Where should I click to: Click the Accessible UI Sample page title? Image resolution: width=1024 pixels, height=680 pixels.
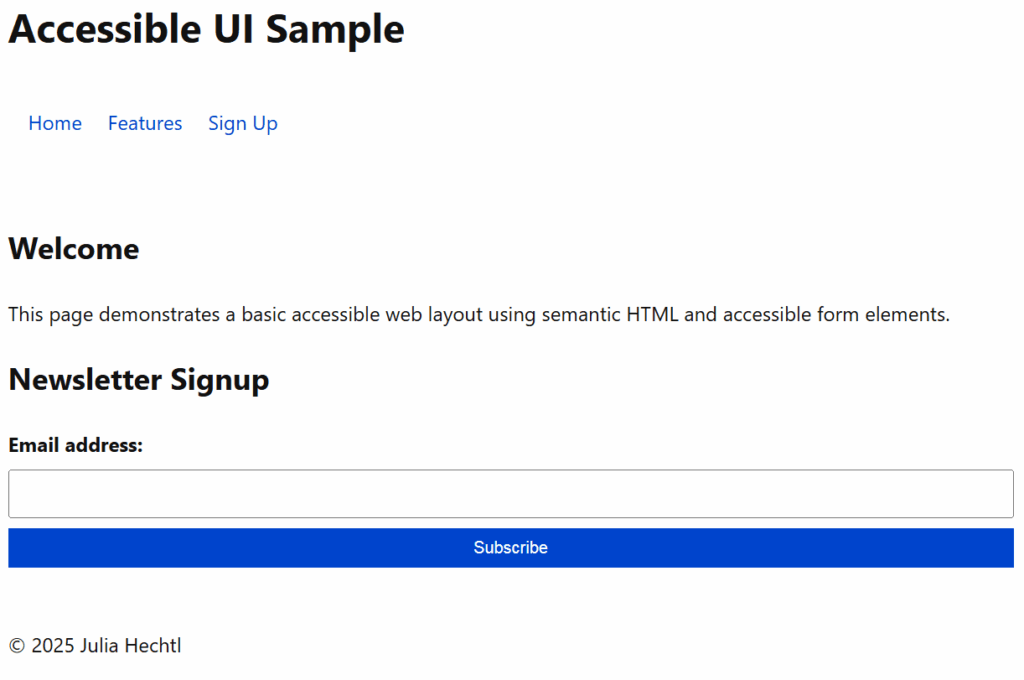(206, 29)
